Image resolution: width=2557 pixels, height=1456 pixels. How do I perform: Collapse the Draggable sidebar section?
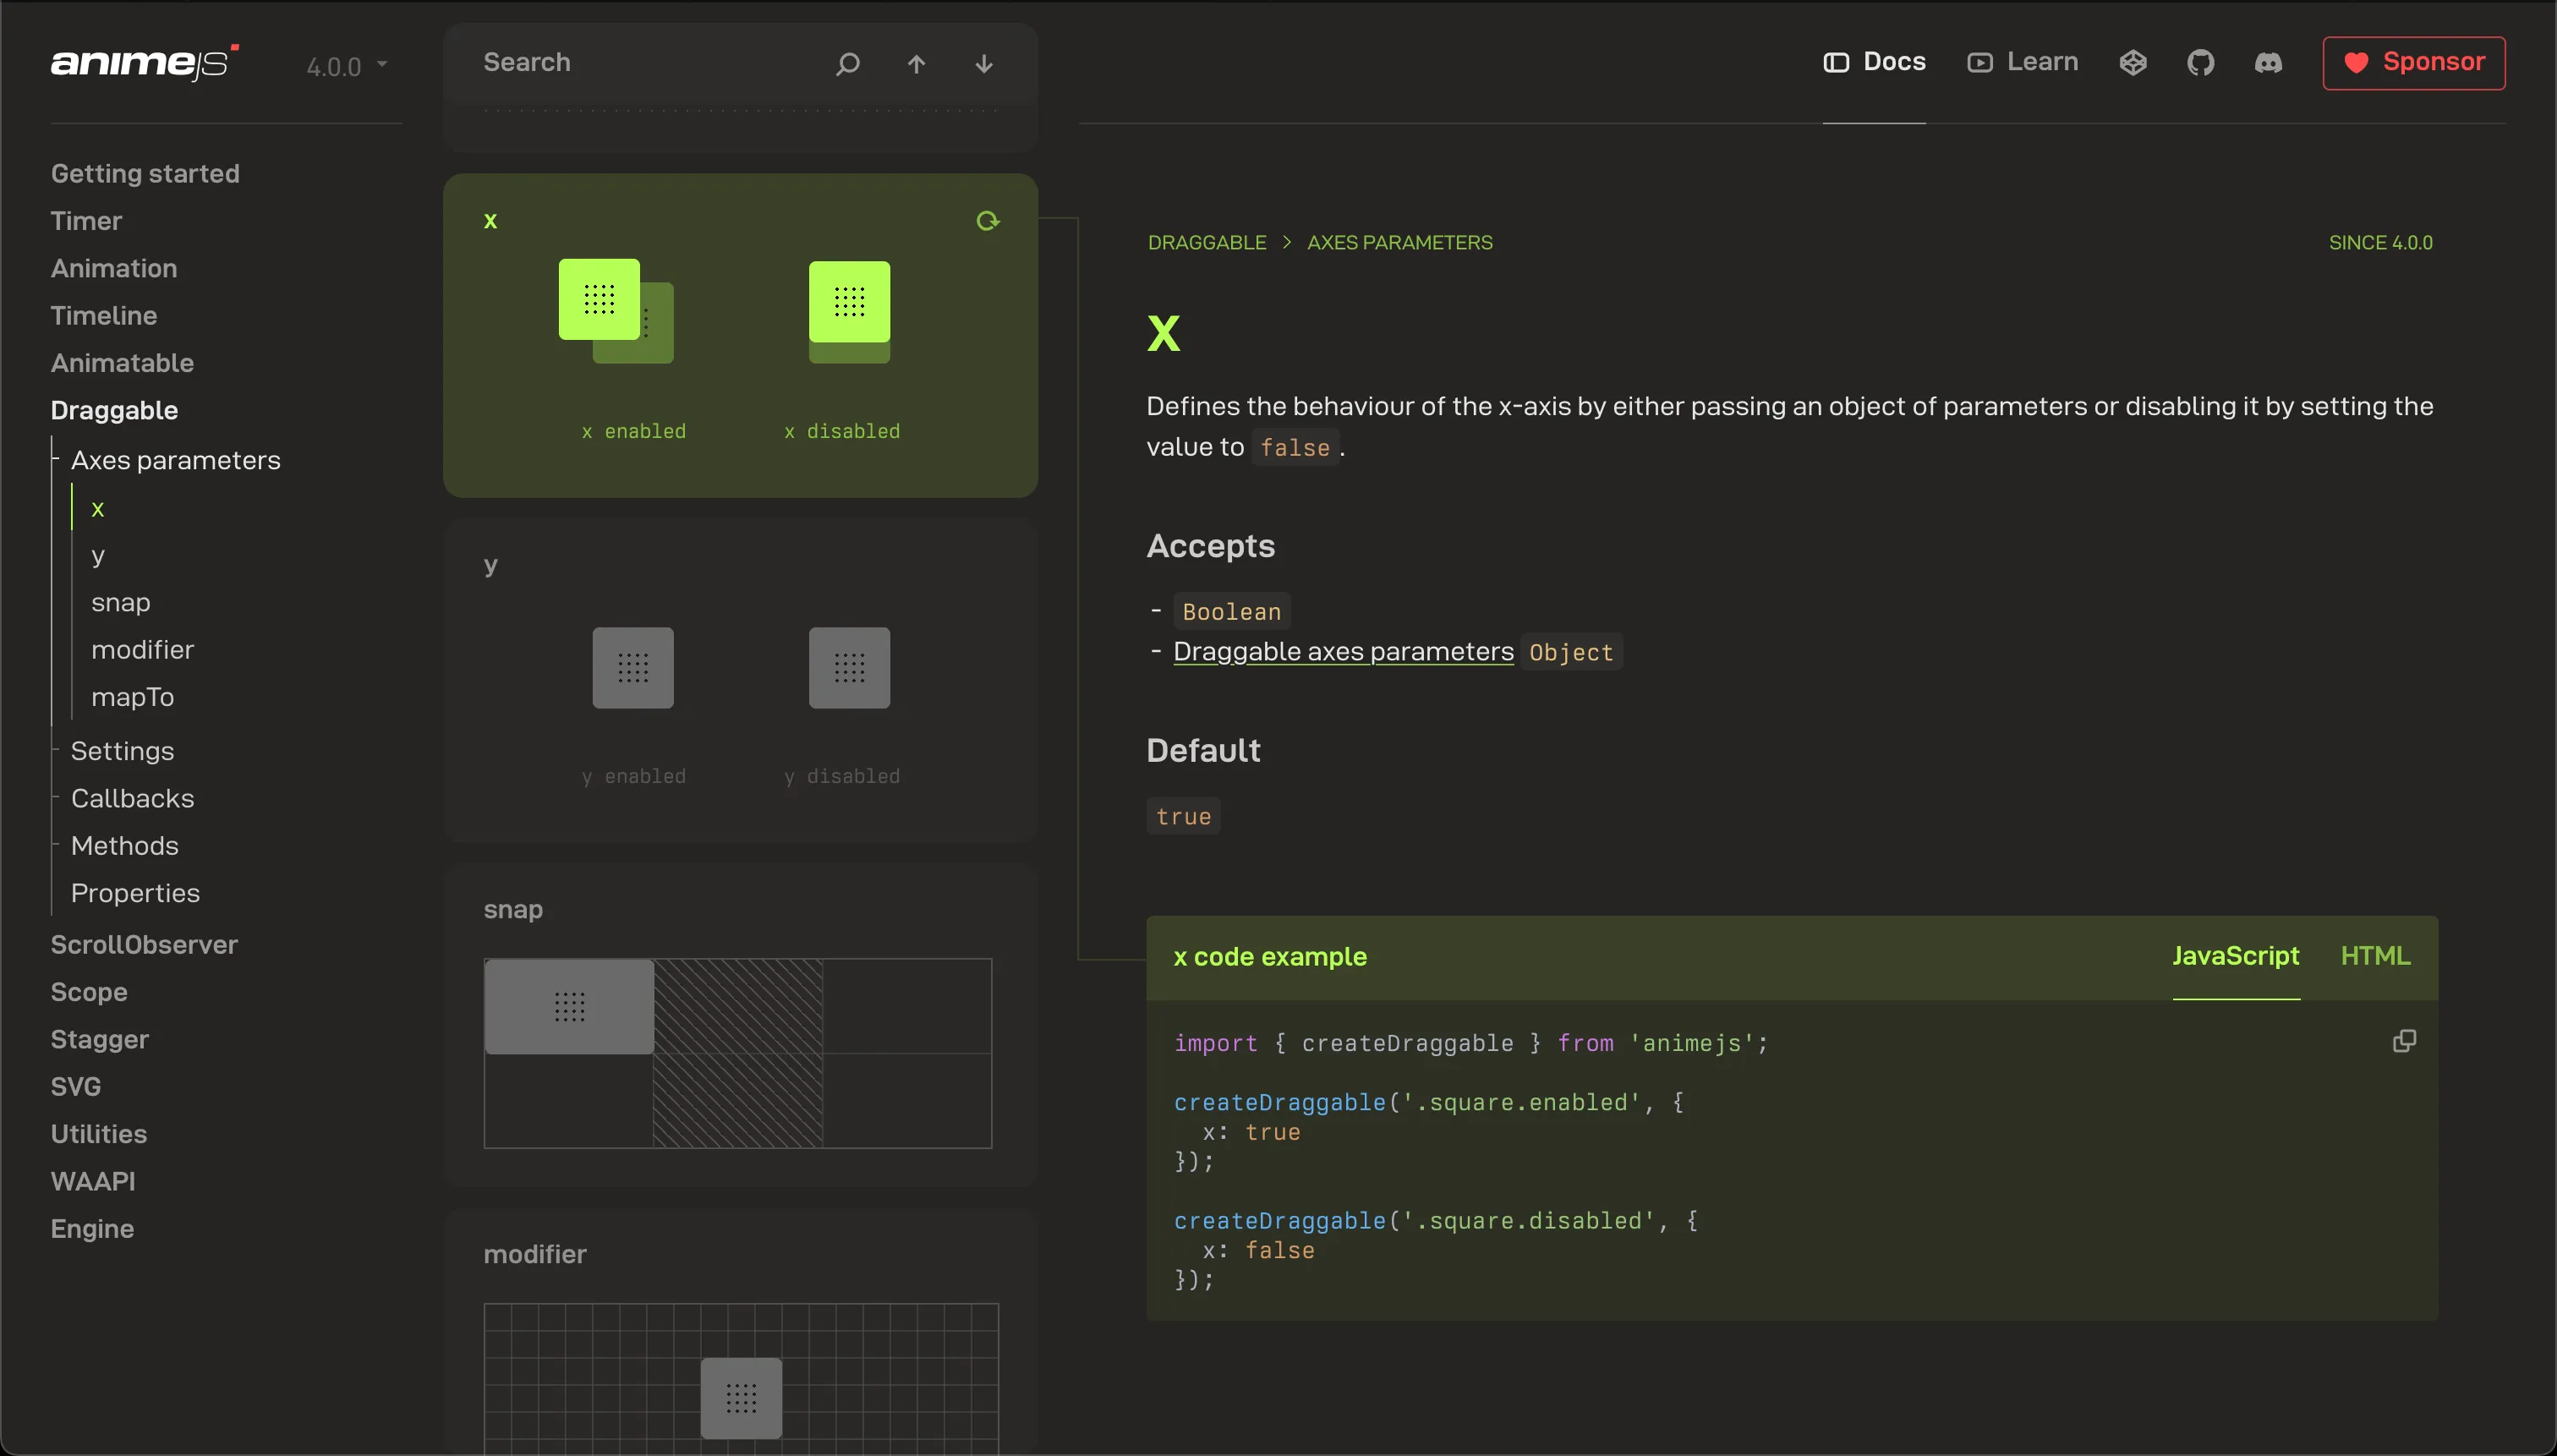point(114,410)
